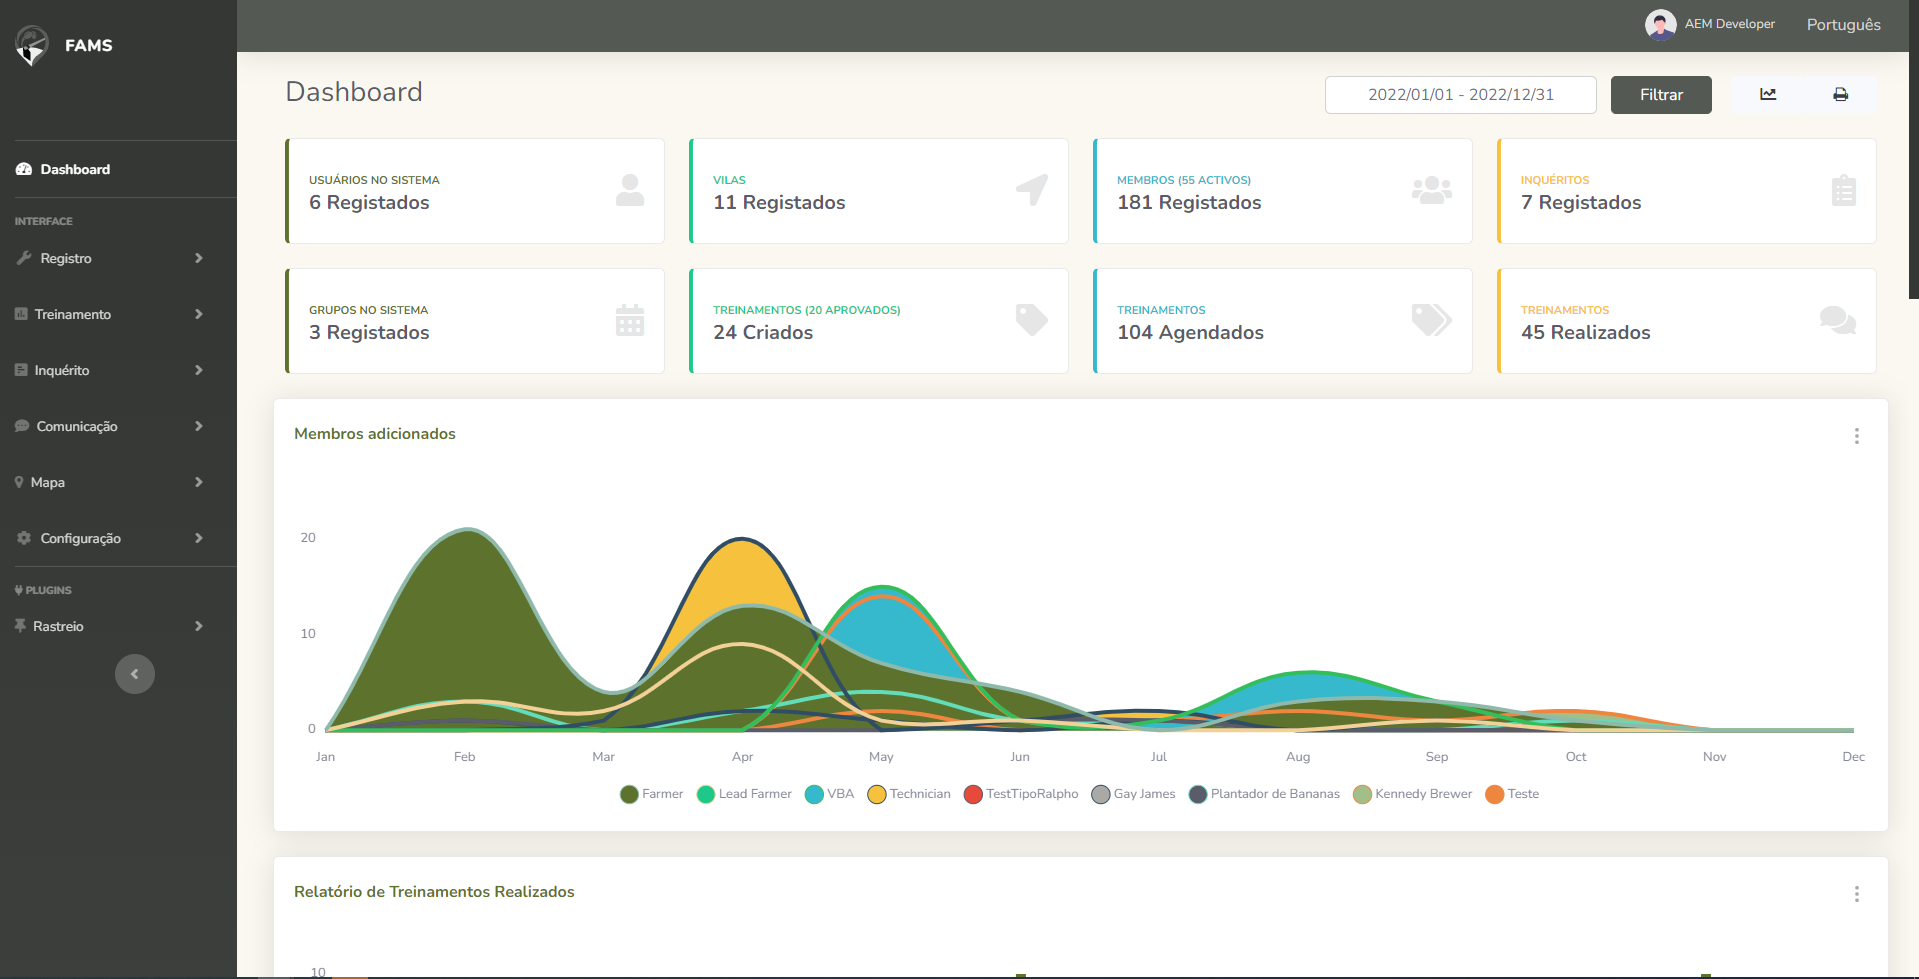Click the clipboard icon on Inquéritos card
The width and height of the screenshot is (1919, 979).
pos(1843,190)
